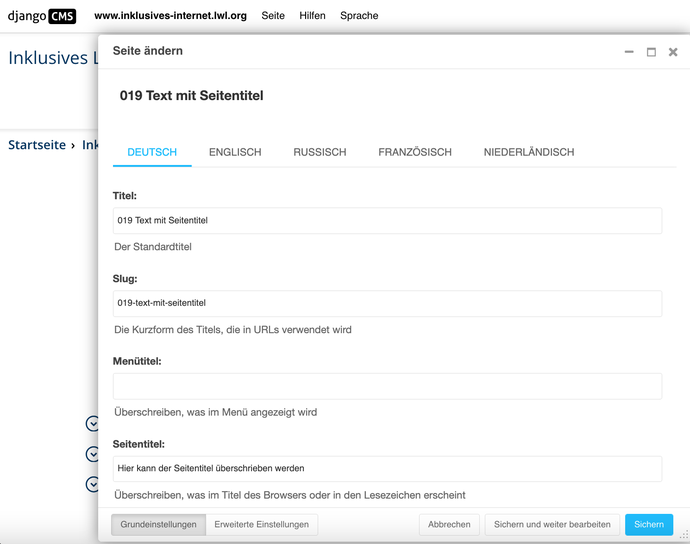Open the Hilfen menu
Image resolution: width=690 pixels, height=544 pixels.
tap(312, 16)
